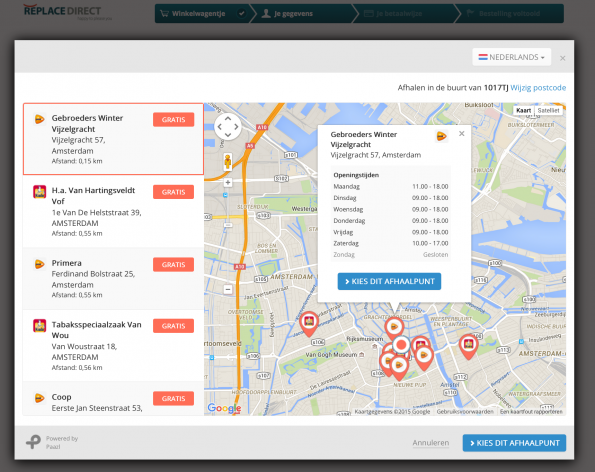Select Tabaksspeciaalzaak Van Wou location
This screenshot has width=595, height=472.
113,345
